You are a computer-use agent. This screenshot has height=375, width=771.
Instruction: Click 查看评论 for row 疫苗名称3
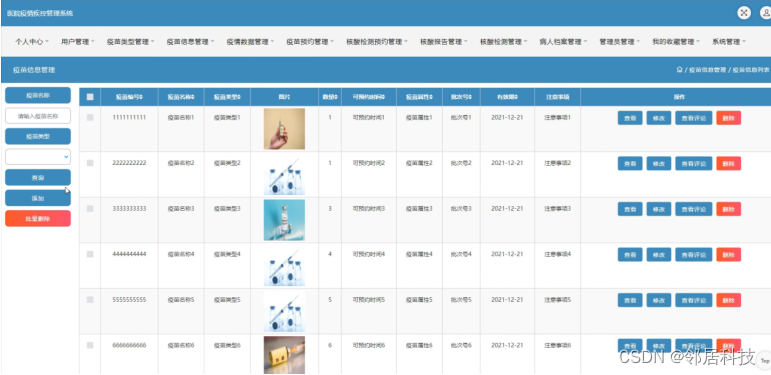point(694,209)
